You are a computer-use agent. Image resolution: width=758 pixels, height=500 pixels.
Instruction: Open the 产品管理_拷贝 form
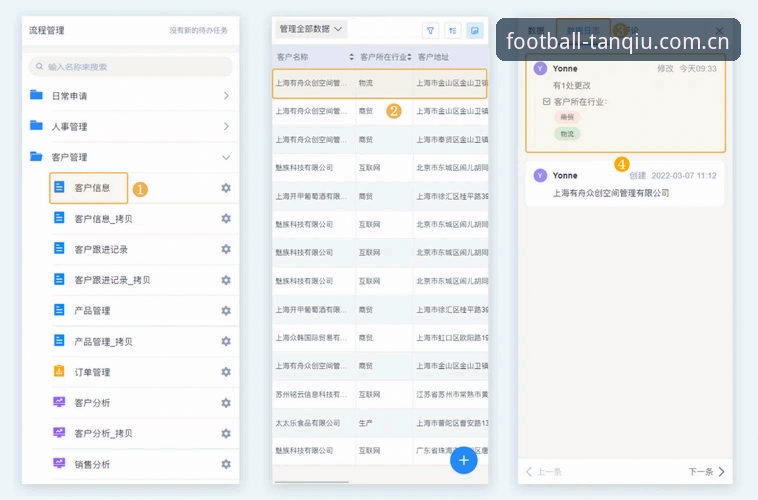(103, 341)
